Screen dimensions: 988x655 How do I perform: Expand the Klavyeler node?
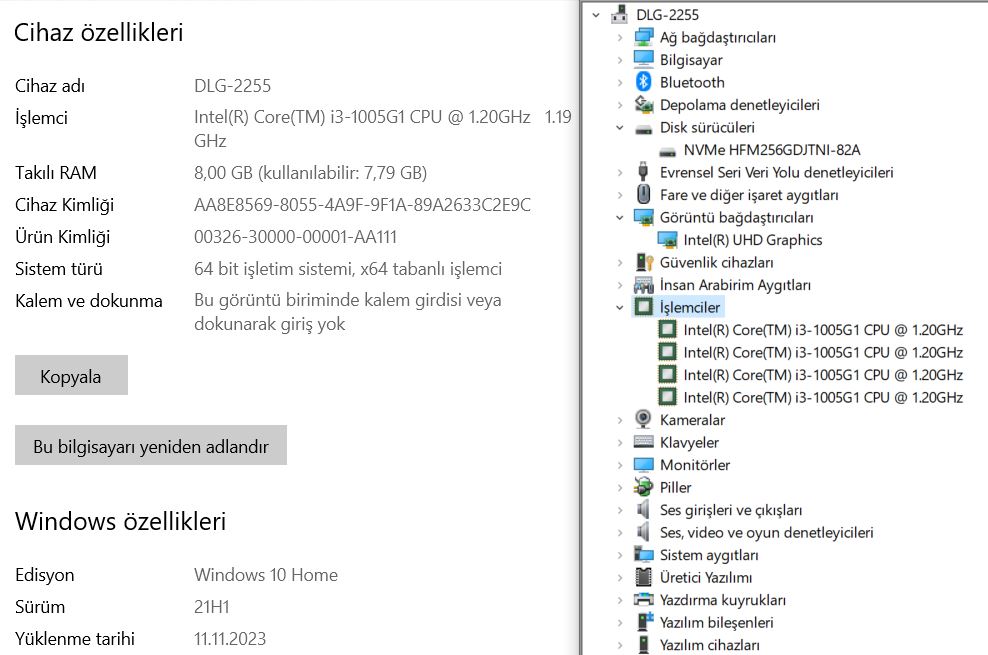pos(620,443)
